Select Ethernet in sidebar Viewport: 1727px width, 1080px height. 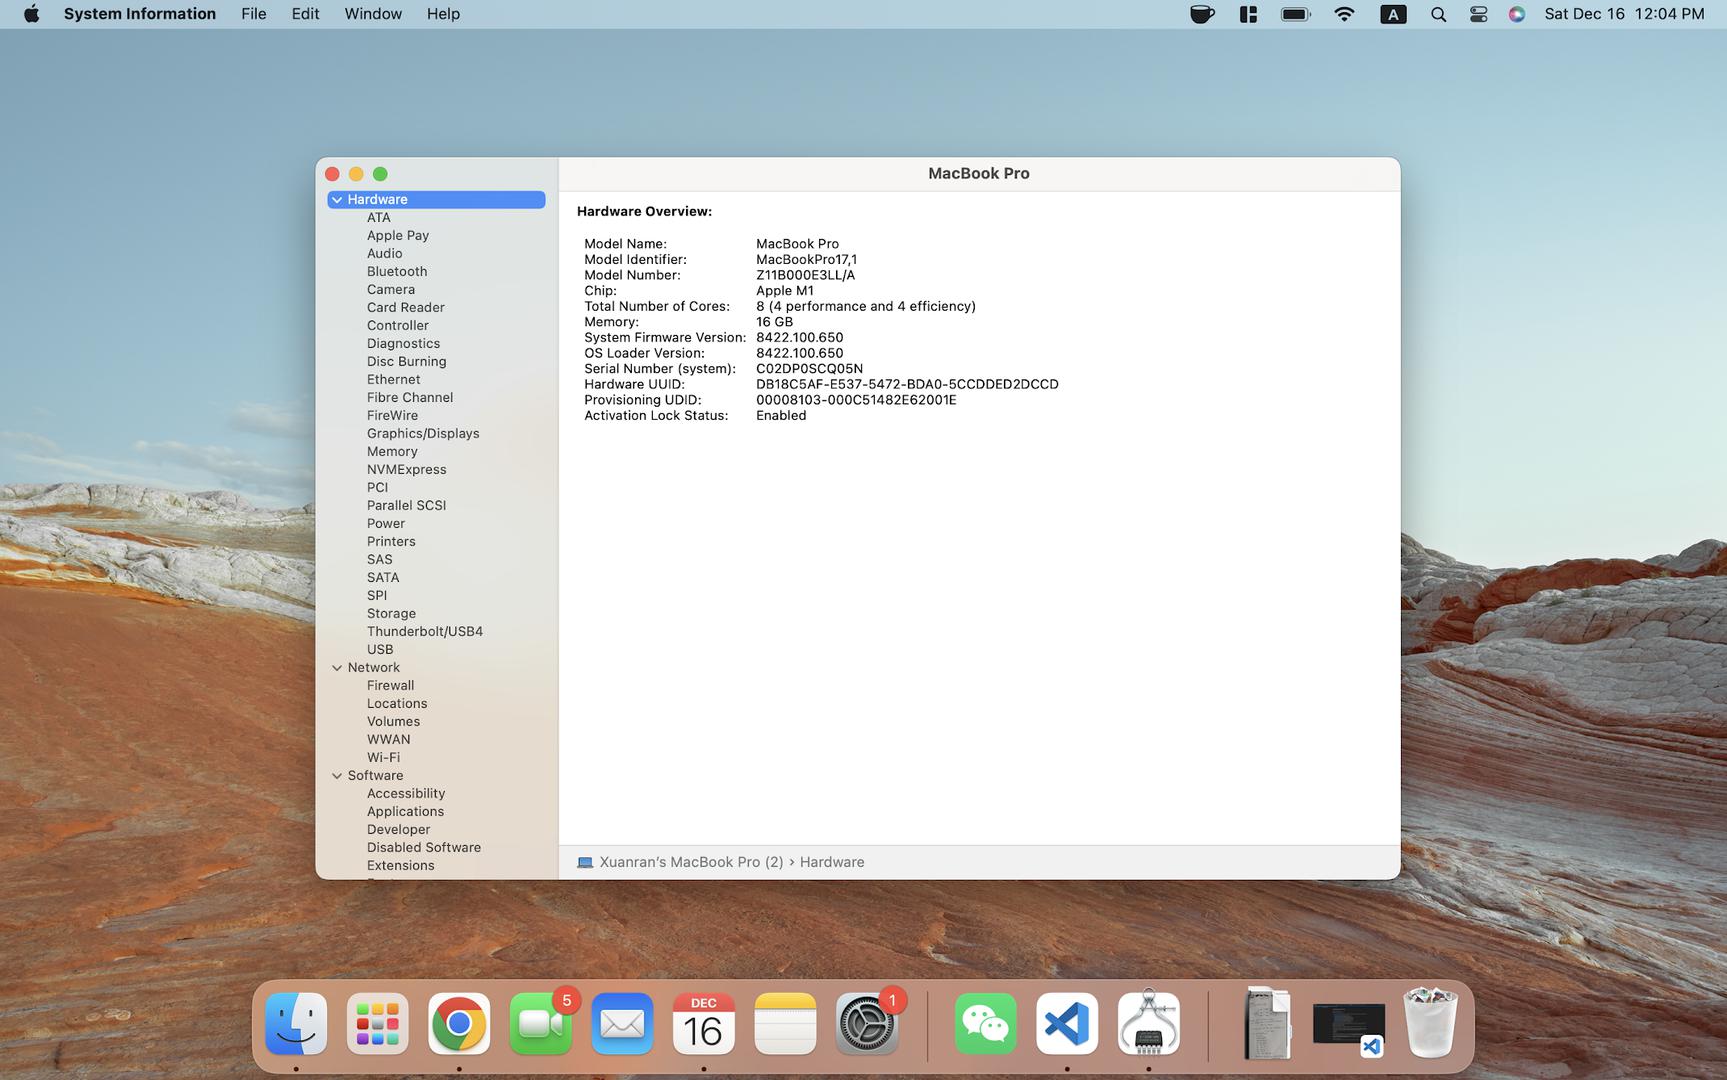394,380
